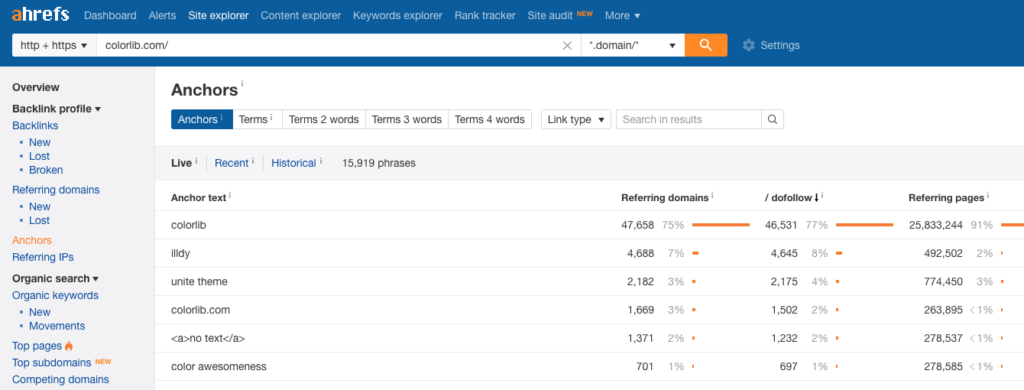Click 25,833,244 referring pages value
Image resolution: width=1024 pixels, height=390 pixels.
pyautogui.click(x=936, y=225)
